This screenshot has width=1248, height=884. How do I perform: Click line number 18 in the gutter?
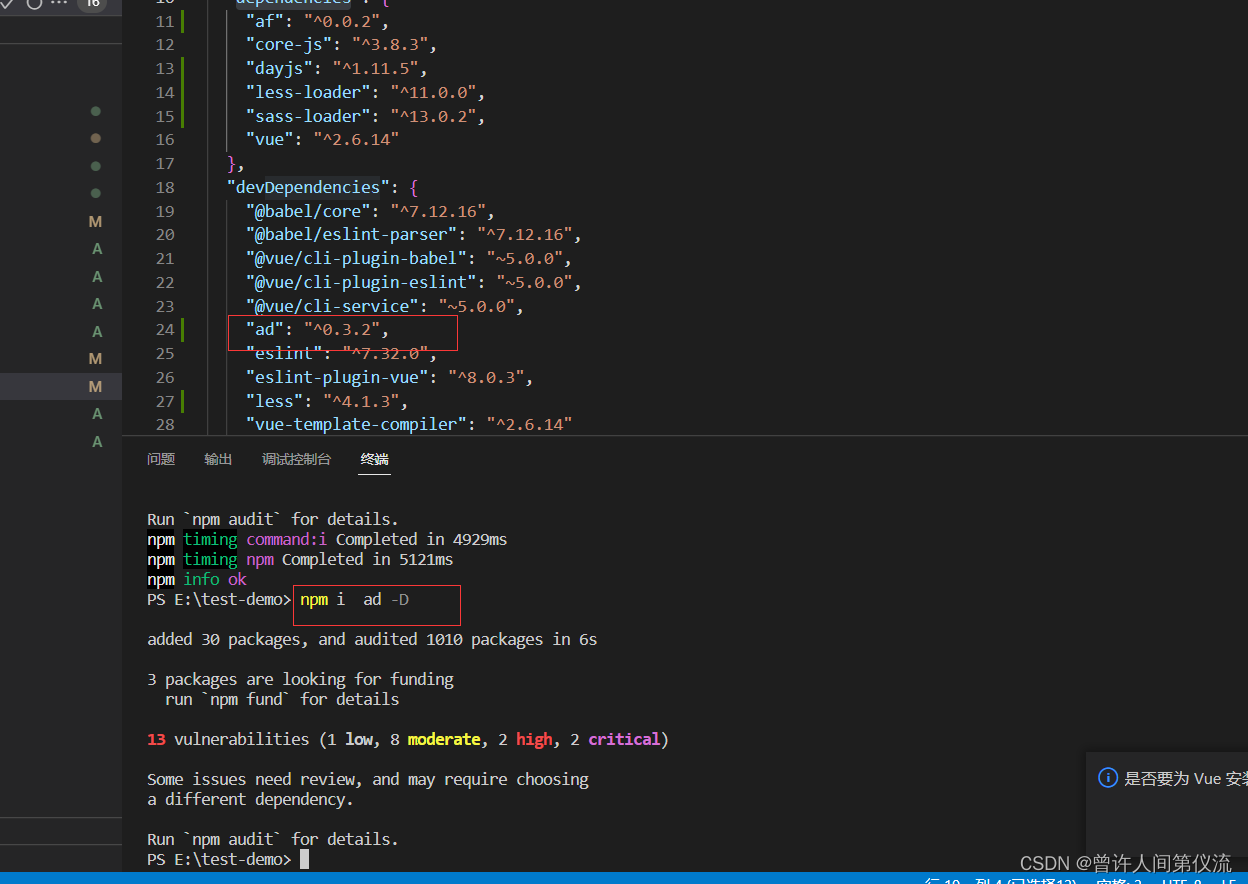pos(164,187)
